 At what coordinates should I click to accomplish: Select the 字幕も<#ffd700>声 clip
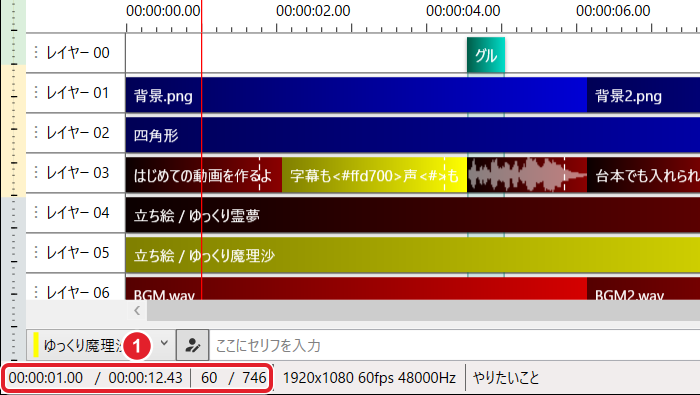tap(374, 175)
